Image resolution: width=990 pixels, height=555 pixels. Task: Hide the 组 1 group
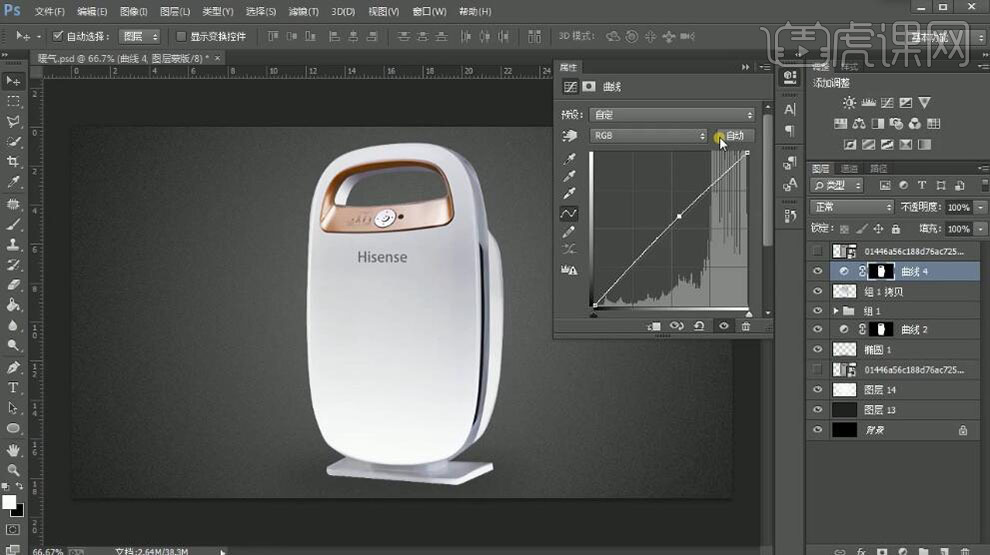[x=818, y=311]
